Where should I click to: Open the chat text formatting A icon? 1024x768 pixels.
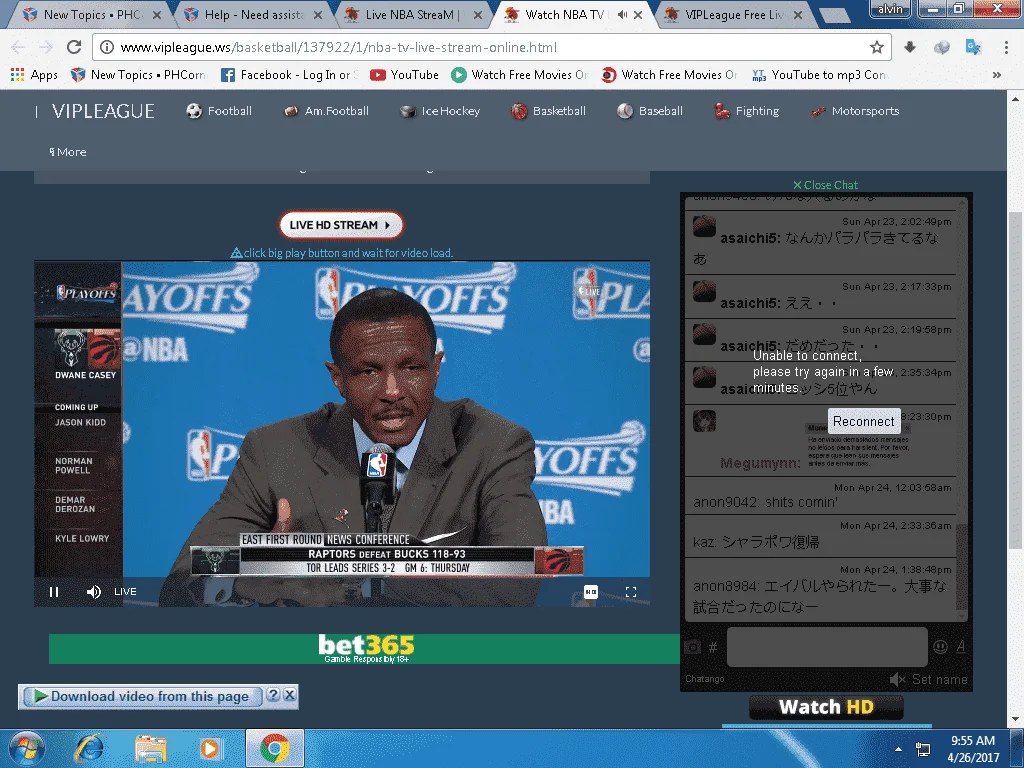click(x=961, y=647)
